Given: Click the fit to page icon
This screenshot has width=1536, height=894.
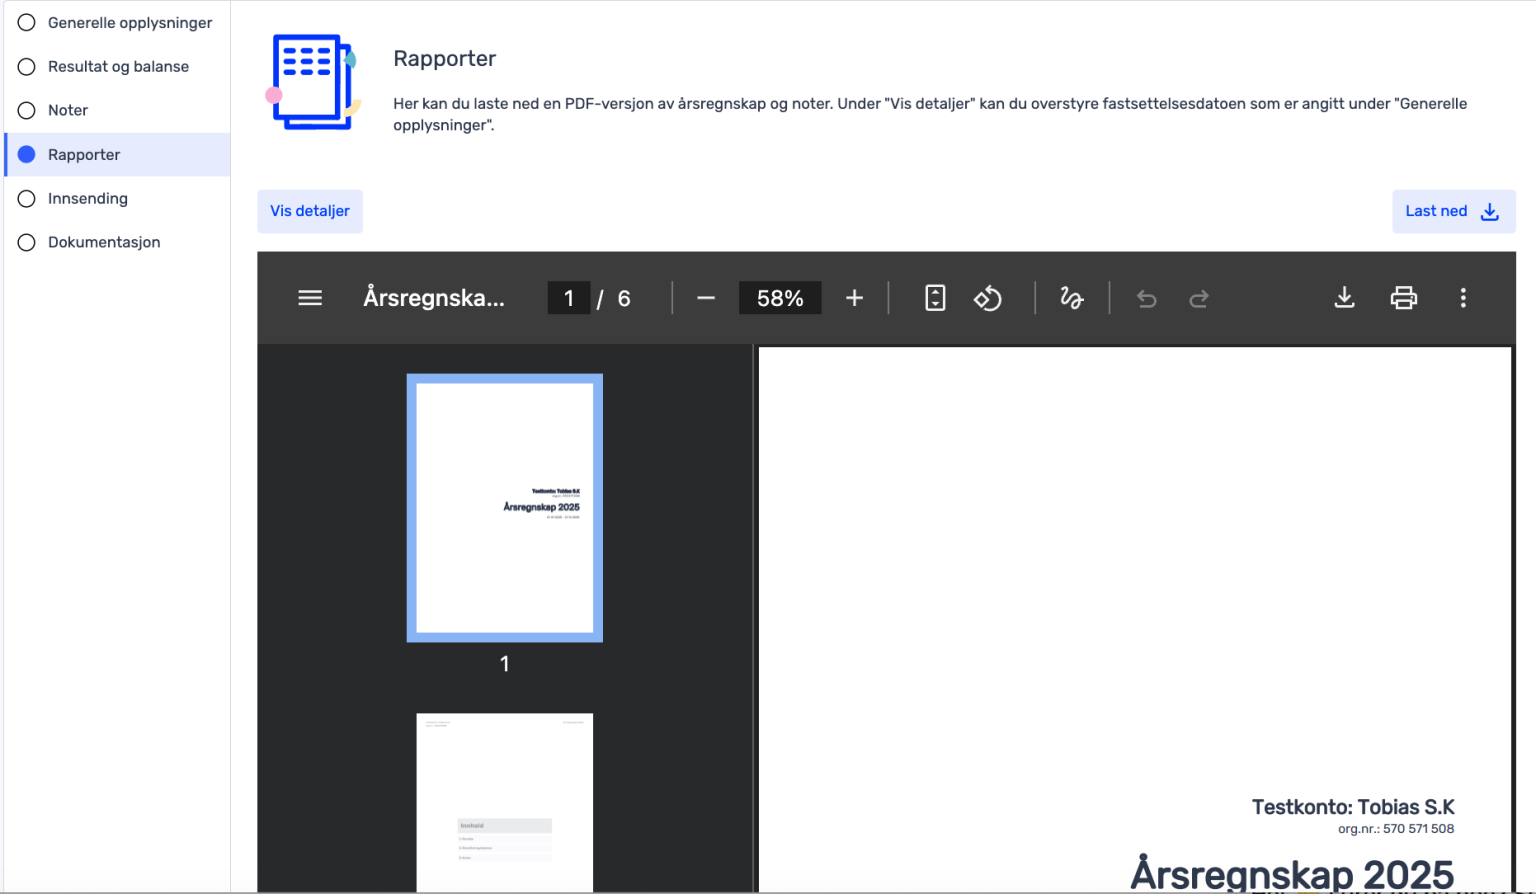Looking at the screenshot, I should (x=935, y=298).
